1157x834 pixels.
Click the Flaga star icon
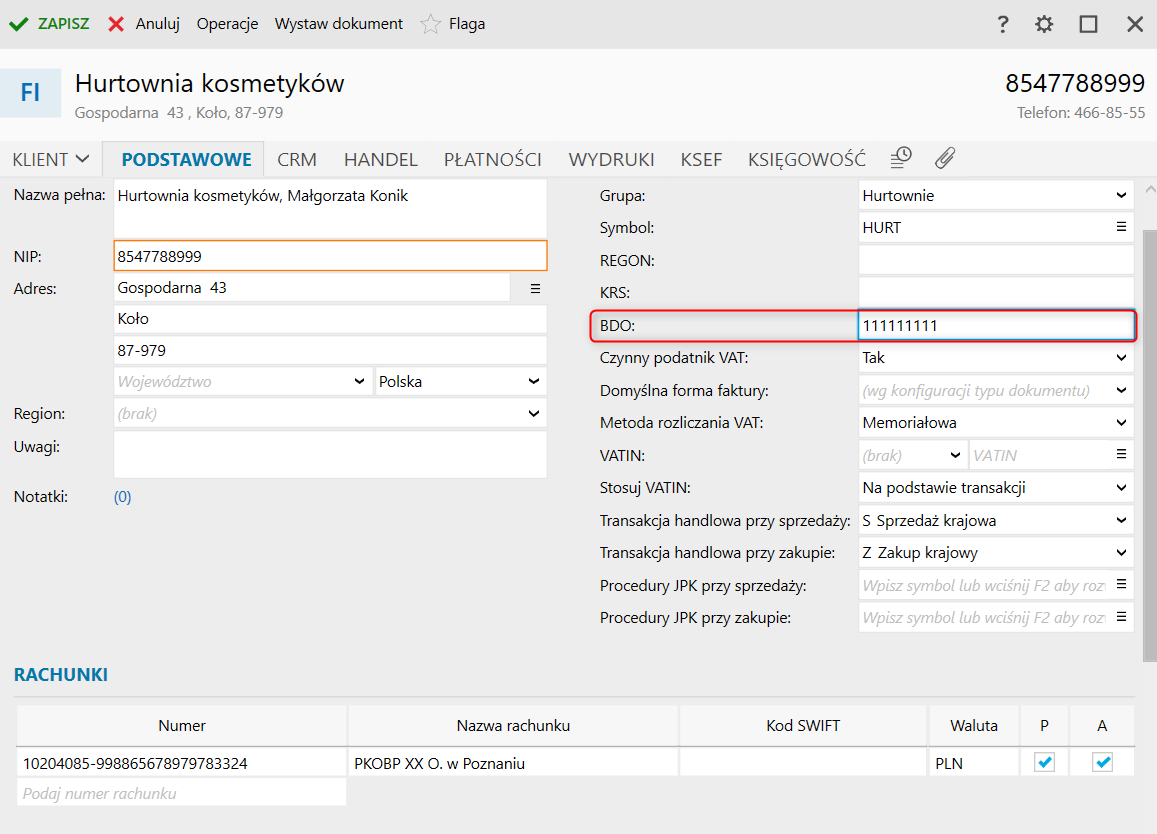coord(431,24)
